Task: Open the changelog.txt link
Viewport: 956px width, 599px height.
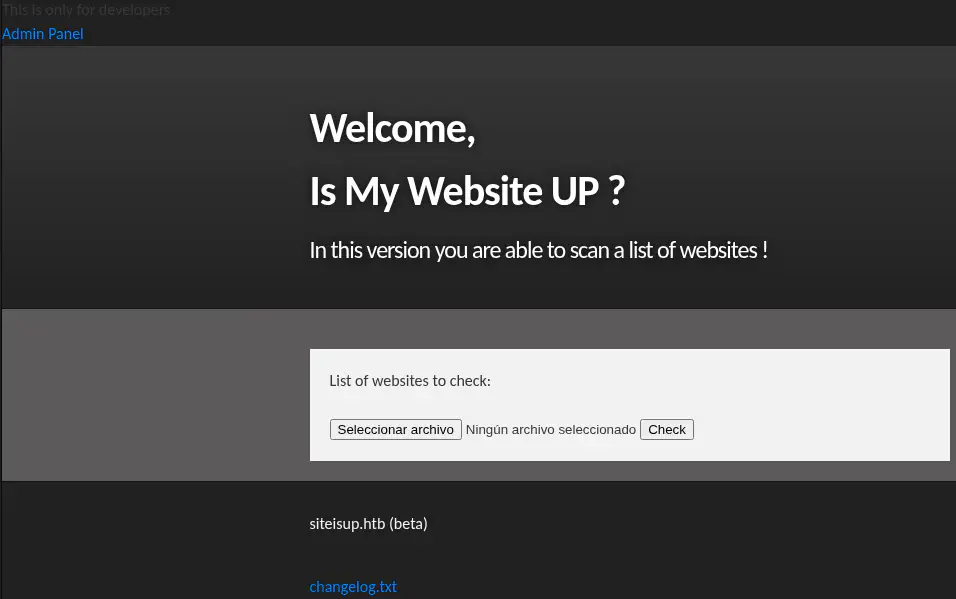Action: 353,587
